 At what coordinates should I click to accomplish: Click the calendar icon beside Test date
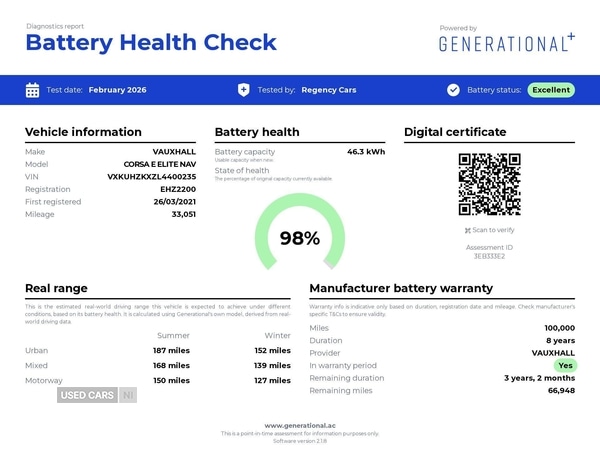click(32, 90)
